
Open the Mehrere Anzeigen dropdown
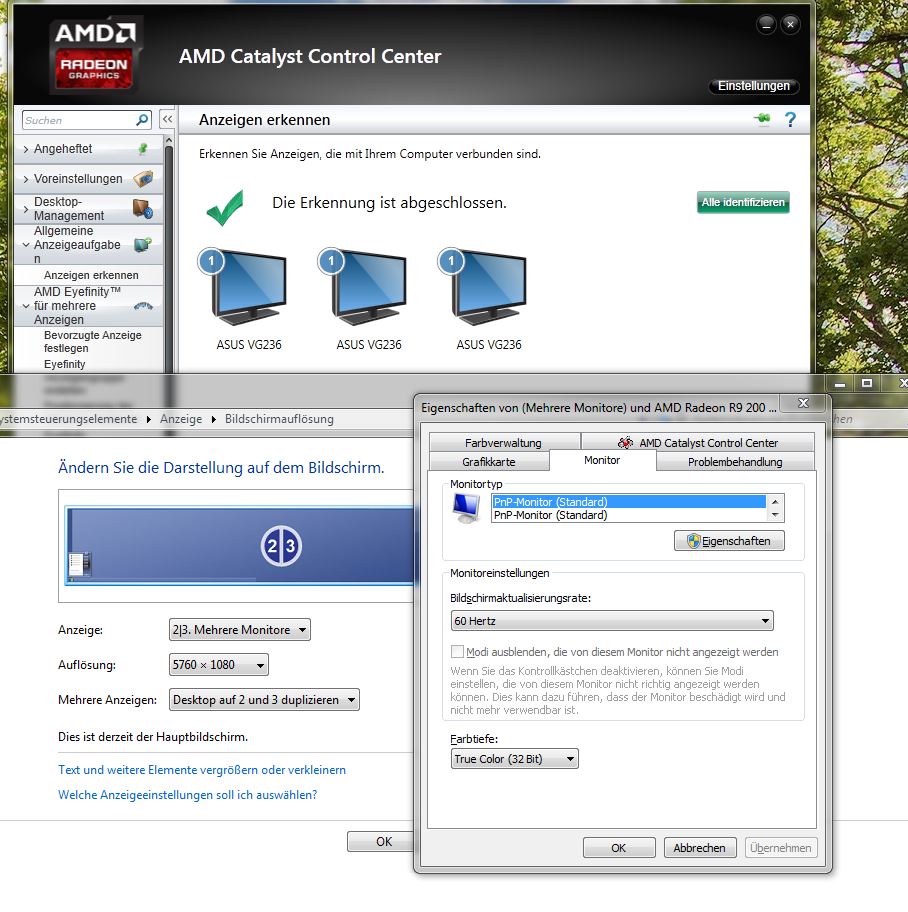[264, 700]
